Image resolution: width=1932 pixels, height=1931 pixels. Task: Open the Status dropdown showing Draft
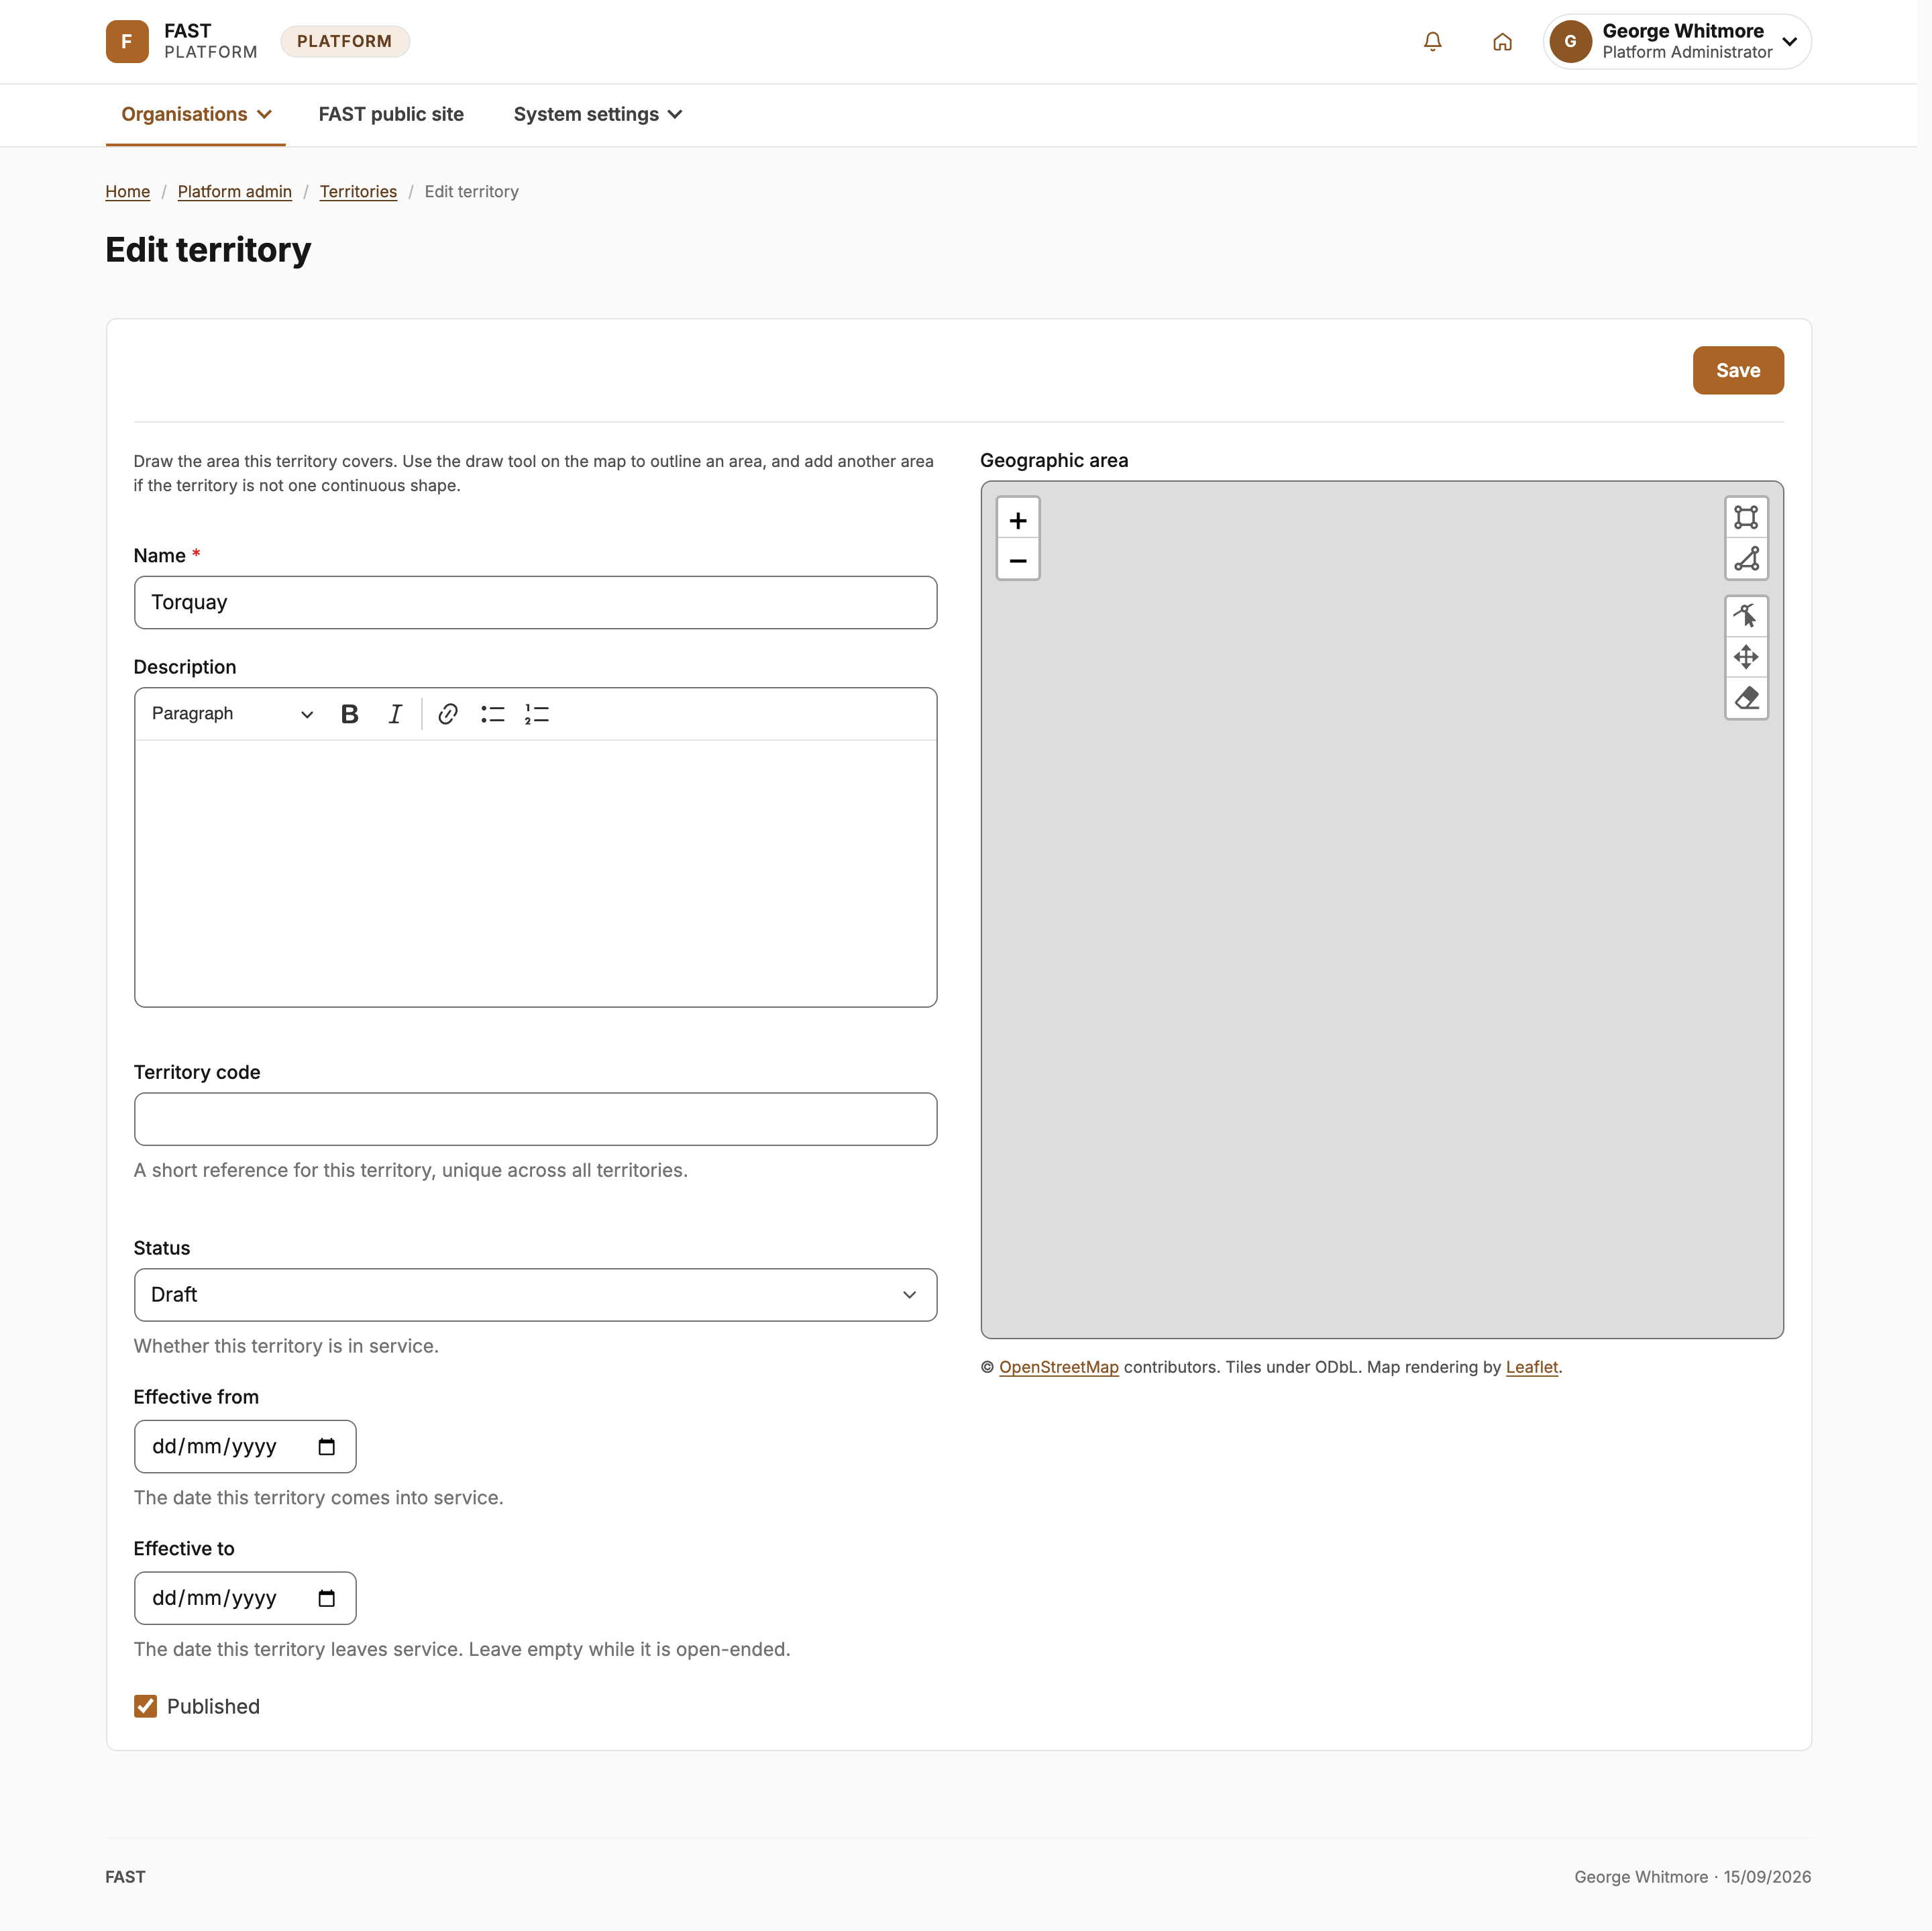pos(535,1295)
